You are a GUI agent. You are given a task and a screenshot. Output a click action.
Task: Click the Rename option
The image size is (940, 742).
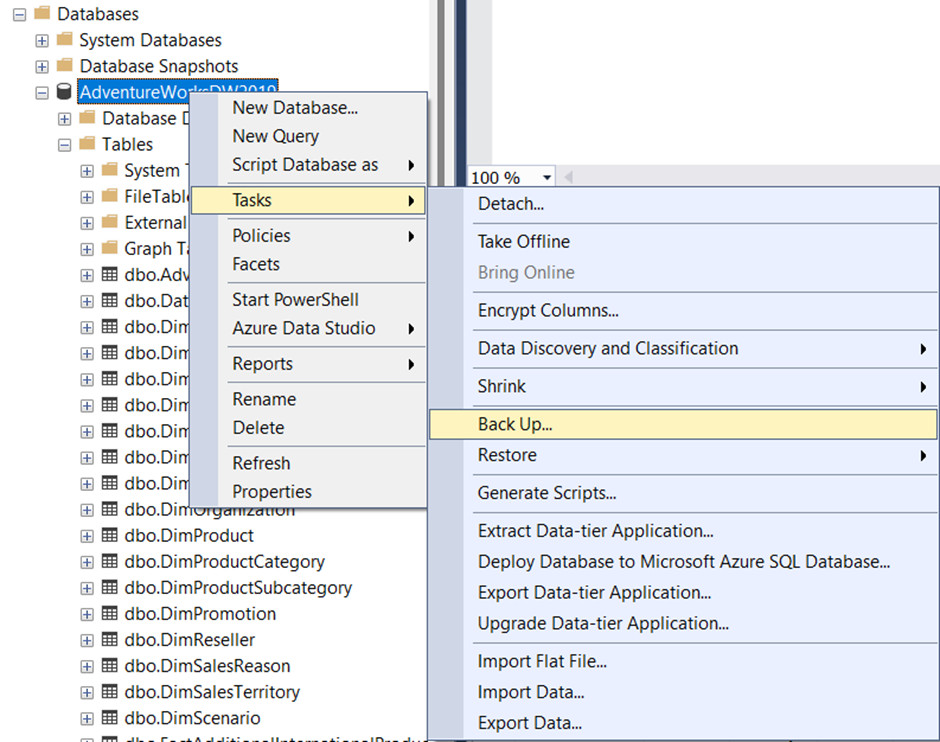coord(266,399)
